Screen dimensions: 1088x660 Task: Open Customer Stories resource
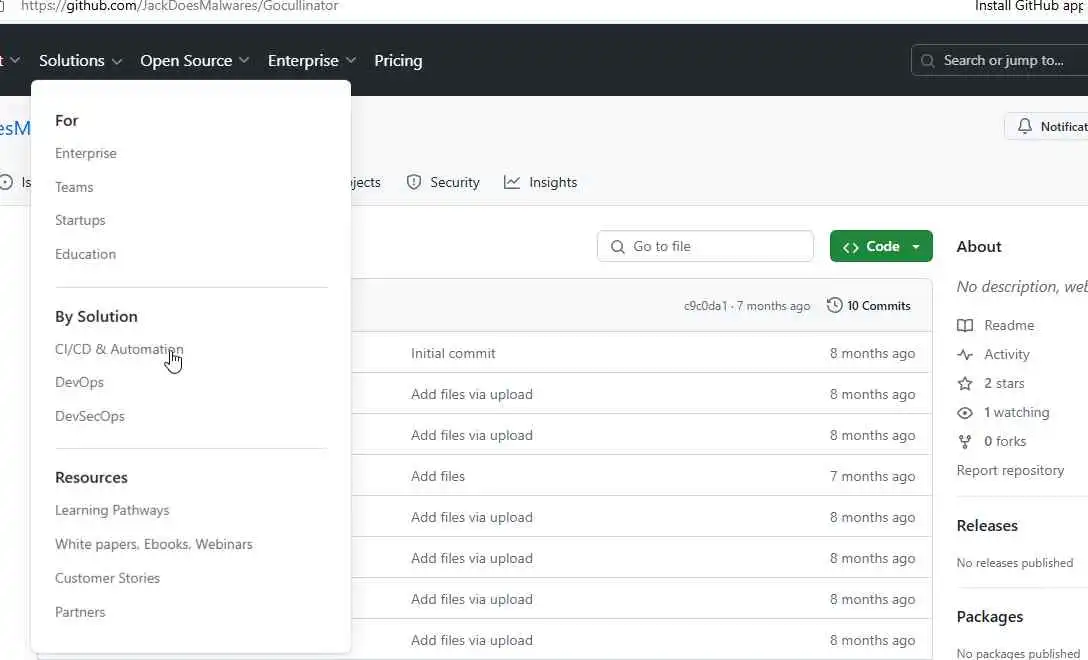tap(108, 578)
